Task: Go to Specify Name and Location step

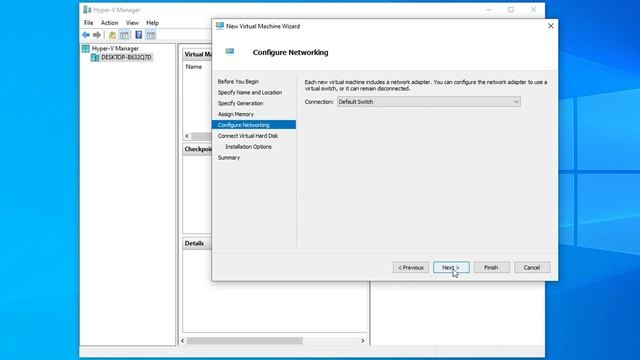Action: click(x=250, y=93)
